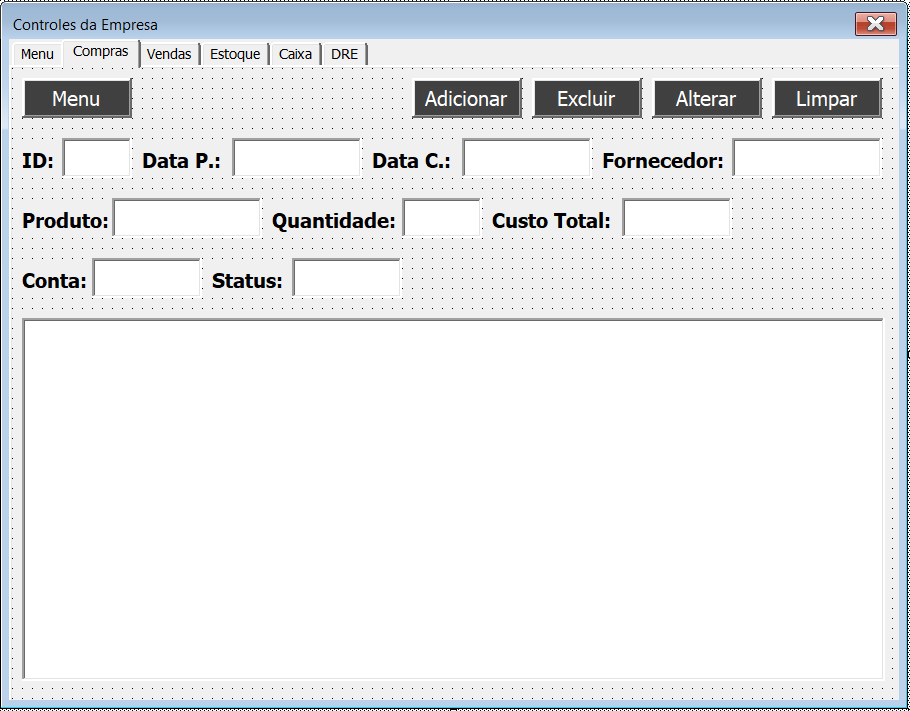Click the Excluir button

[x=587, y=99]
